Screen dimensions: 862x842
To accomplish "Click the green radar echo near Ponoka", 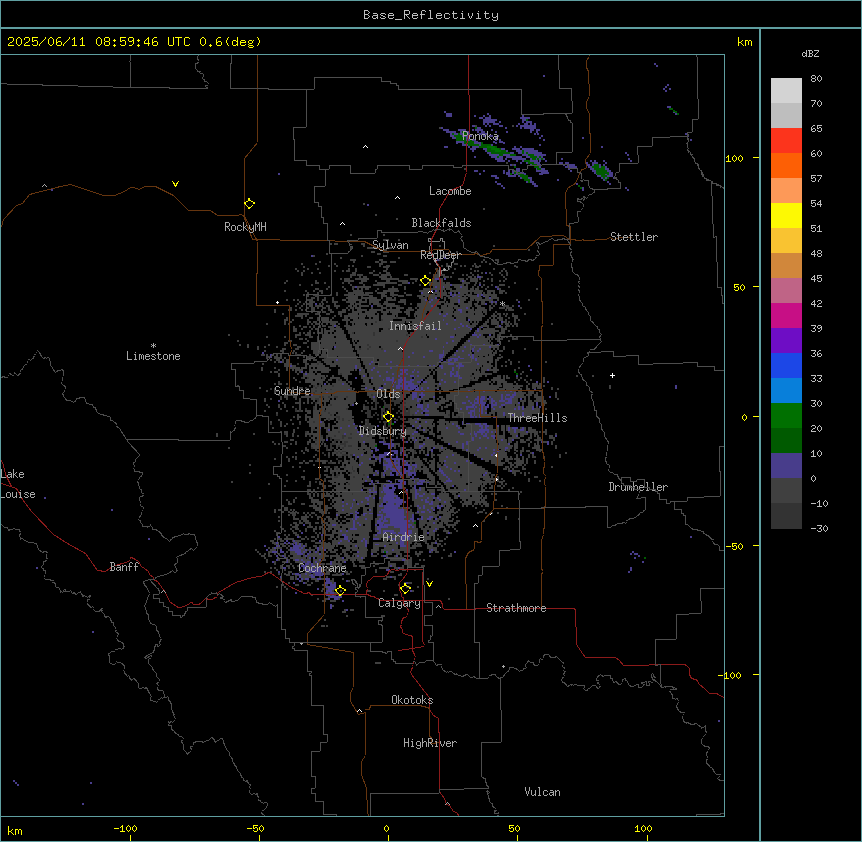I will click(x=493, y=149).
